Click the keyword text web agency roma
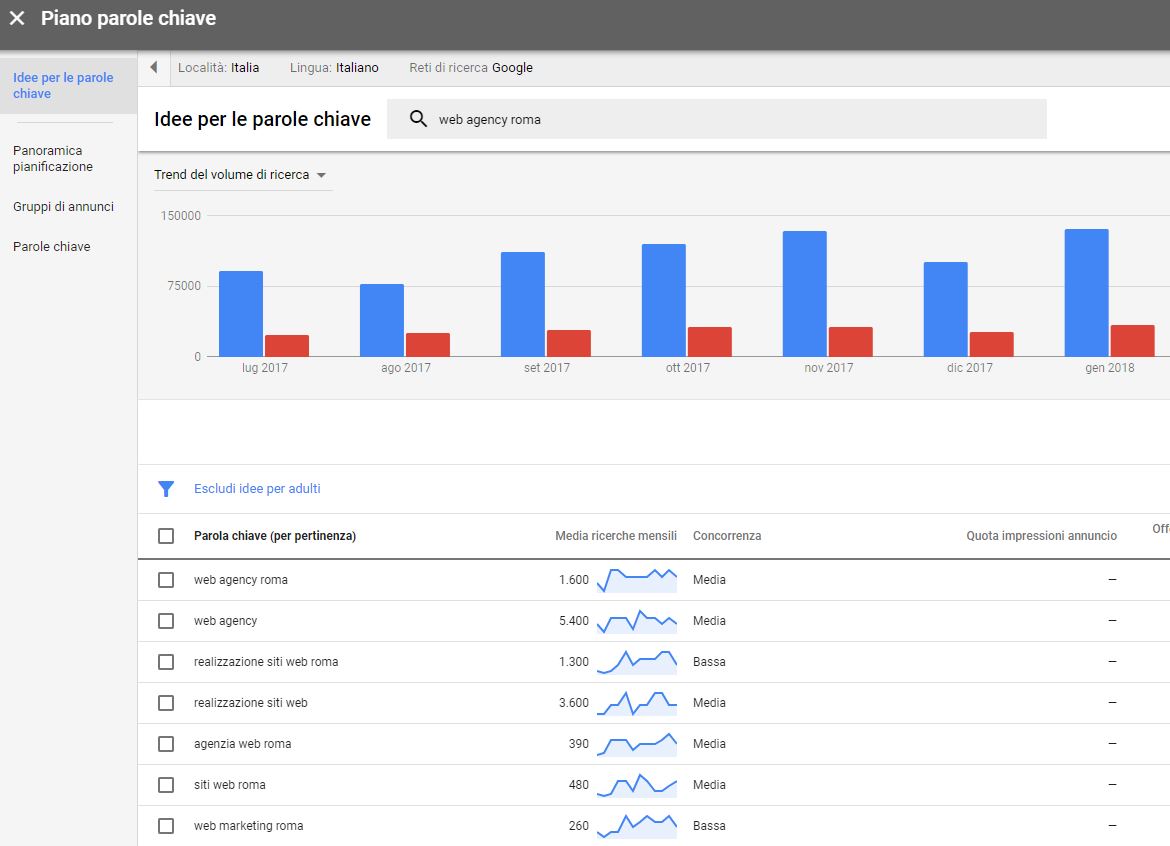This screenshot has height=846, width=1170. tap(240, 580)
